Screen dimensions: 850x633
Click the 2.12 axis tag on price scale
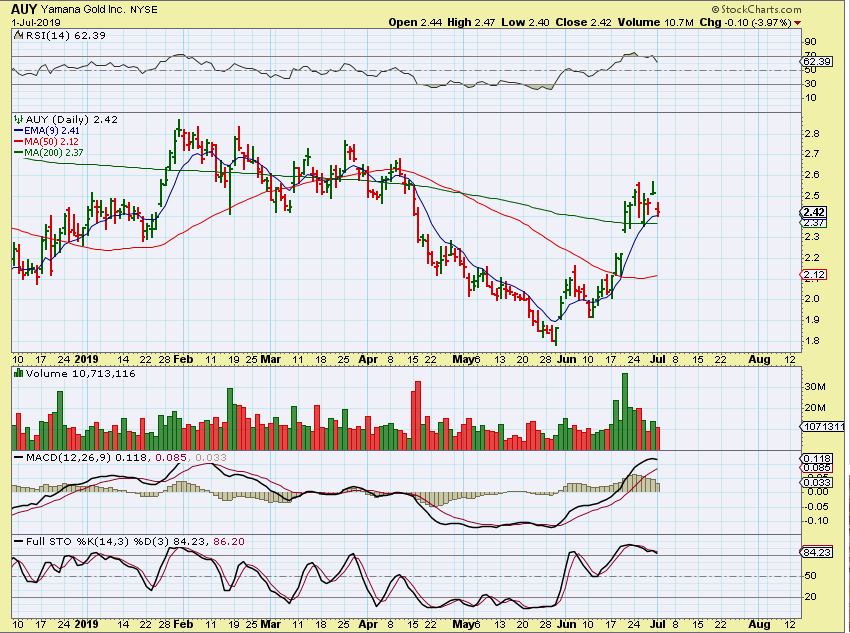coord(814,275)
